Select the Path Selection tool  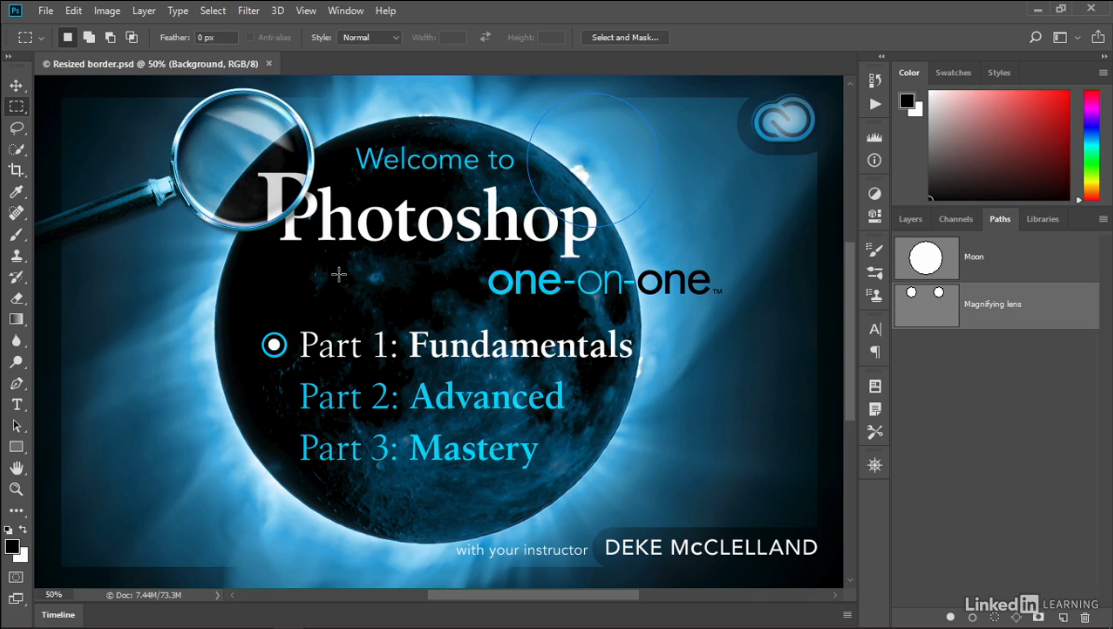16,426
